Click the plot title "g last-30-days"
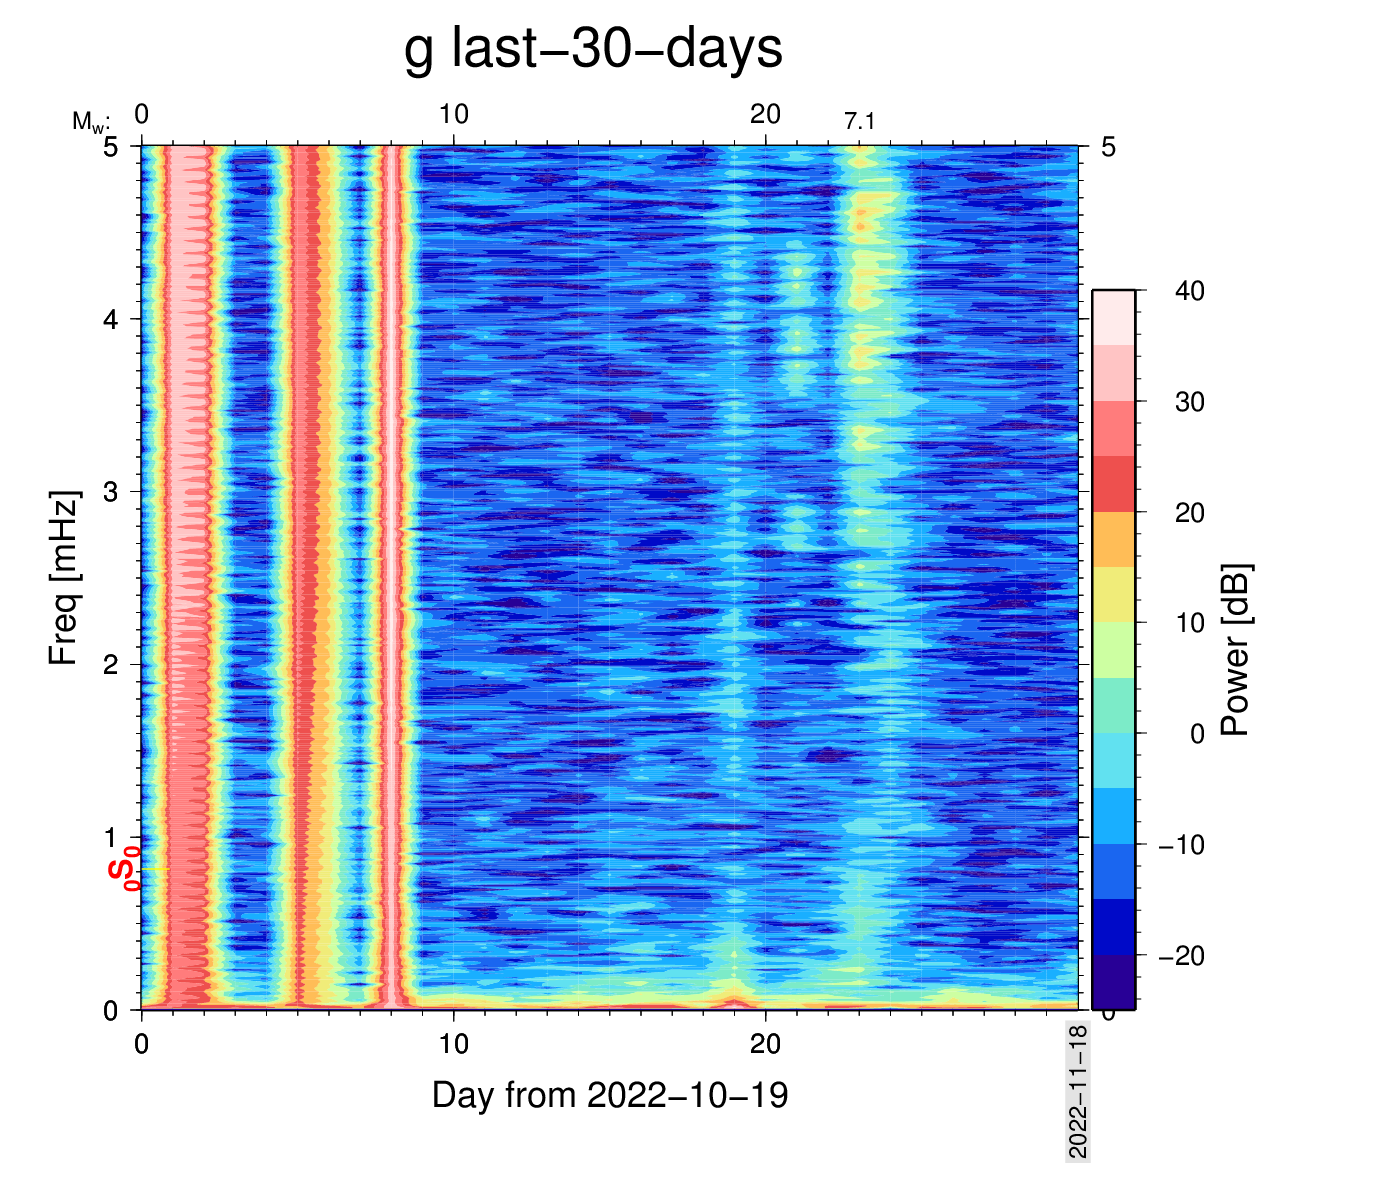Viewport: 1400px width, 1190px height. (593, 48)
